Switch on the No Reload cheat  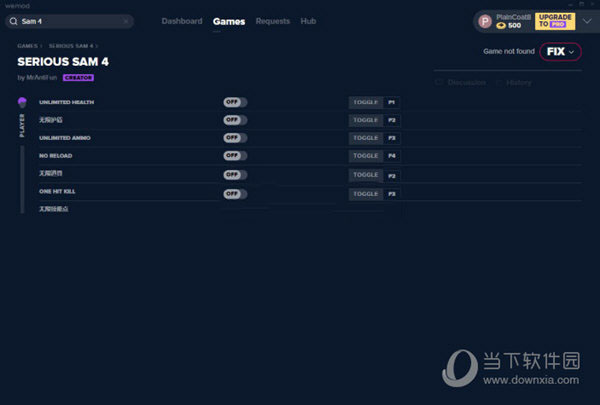coord(235,156)
